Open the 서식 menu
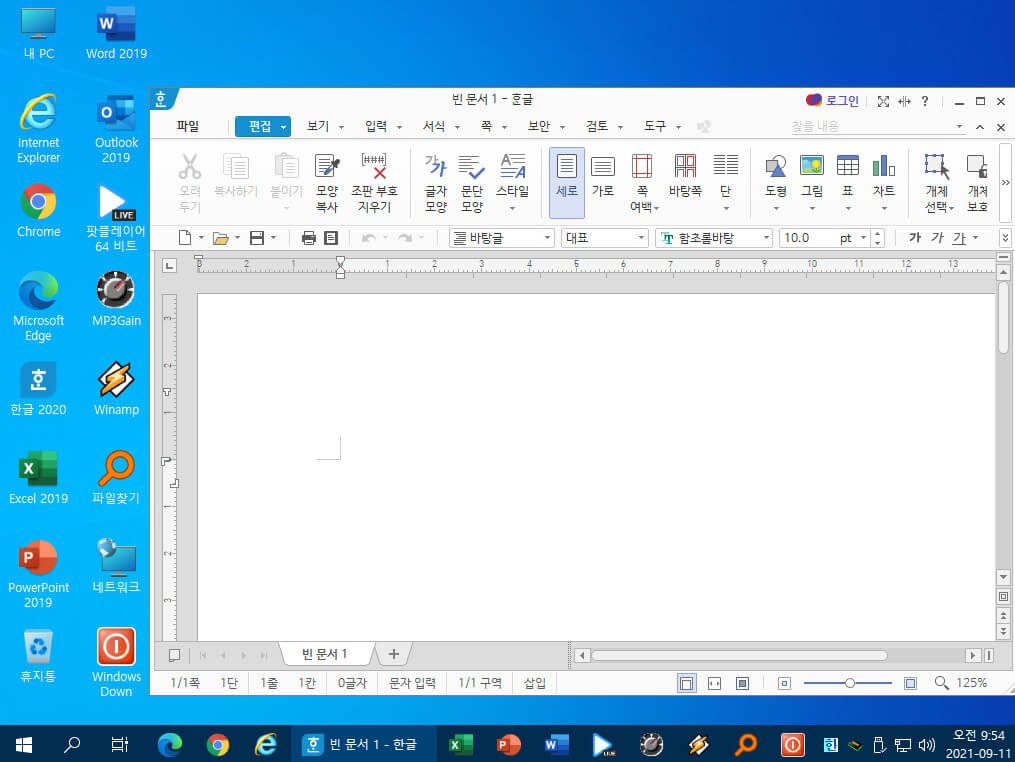The width and height of the screenshot is (1015, 762). [440, 126]
